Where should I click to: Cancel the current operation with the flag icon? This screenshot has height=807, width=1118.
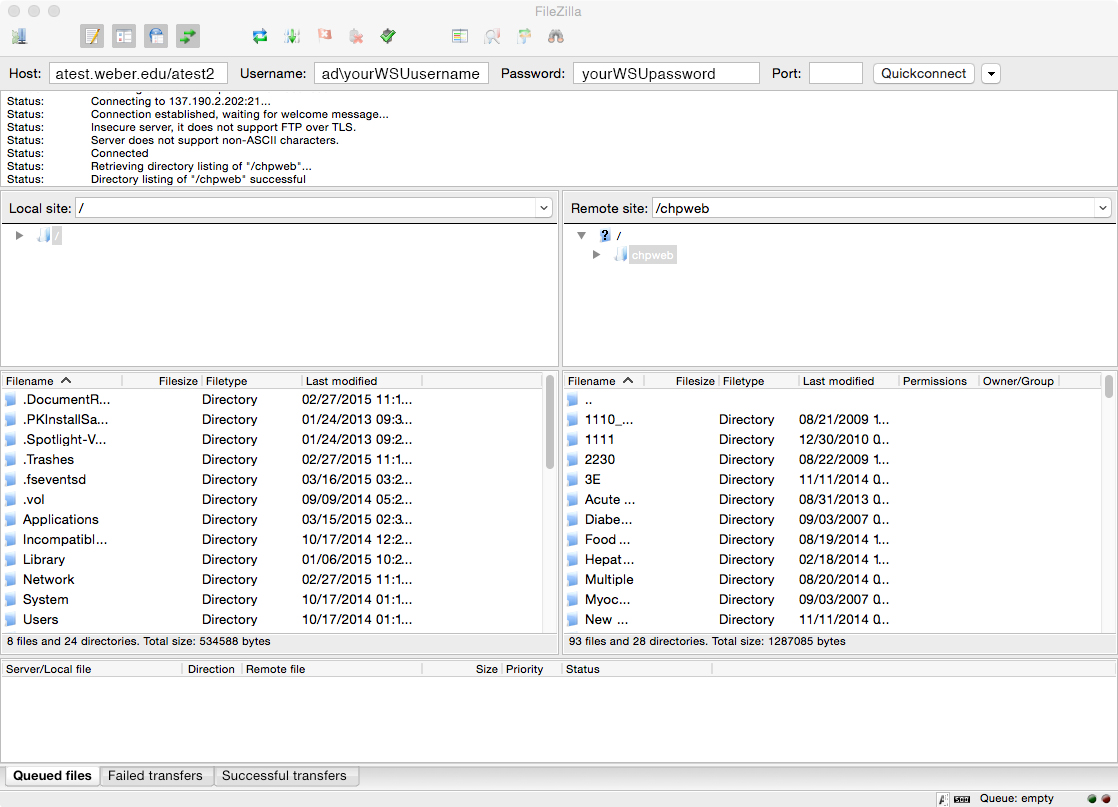click(x=324, y=37)
